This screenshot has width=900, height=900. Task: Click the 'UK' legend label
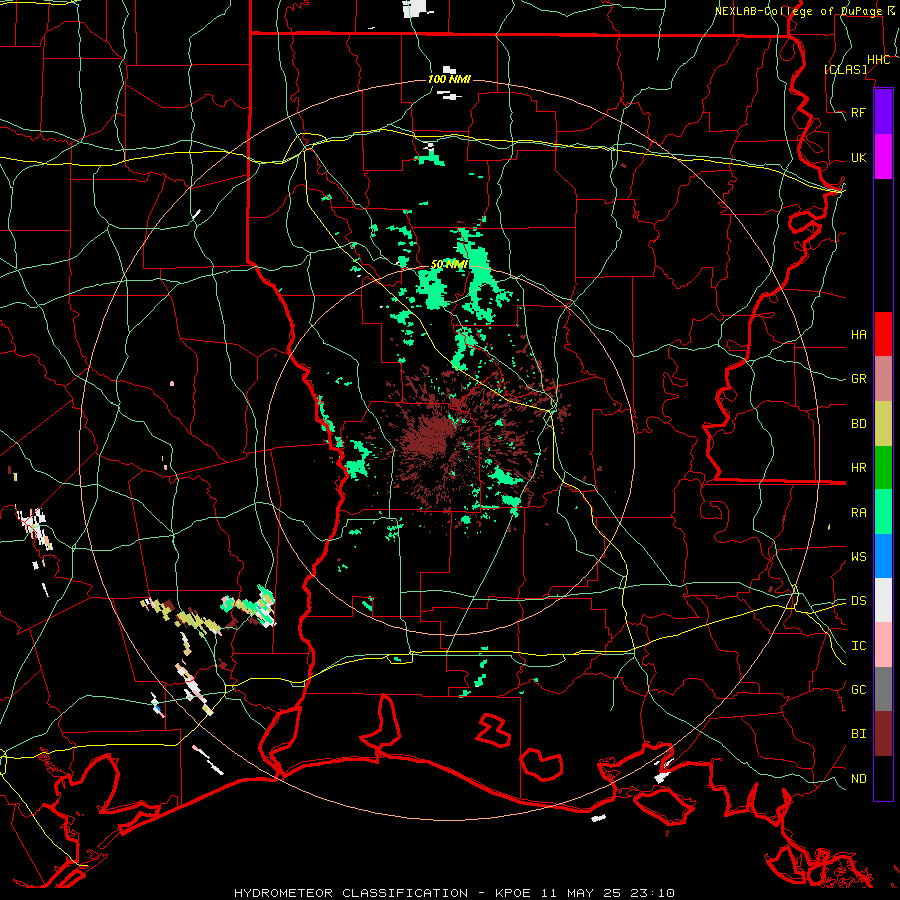click(x=858, y=157)
